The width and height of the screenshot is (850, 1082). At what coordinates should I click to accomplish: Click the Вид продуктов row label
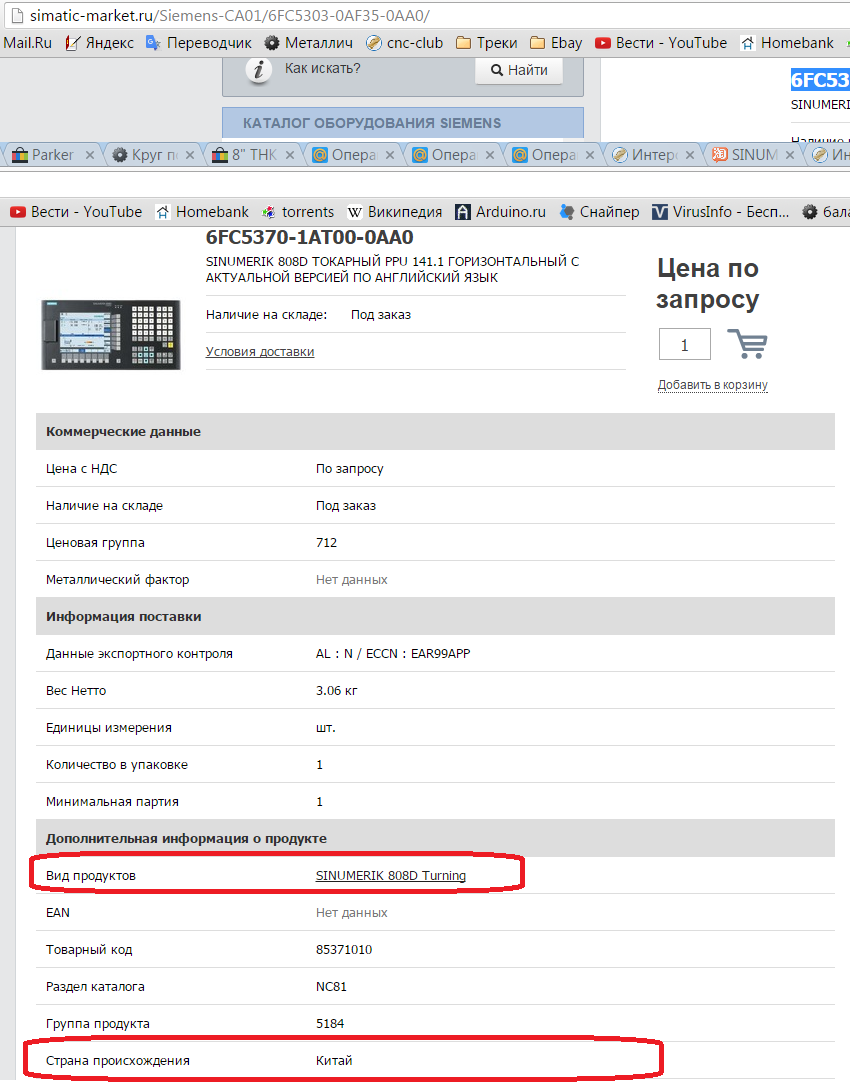(91, 876)
